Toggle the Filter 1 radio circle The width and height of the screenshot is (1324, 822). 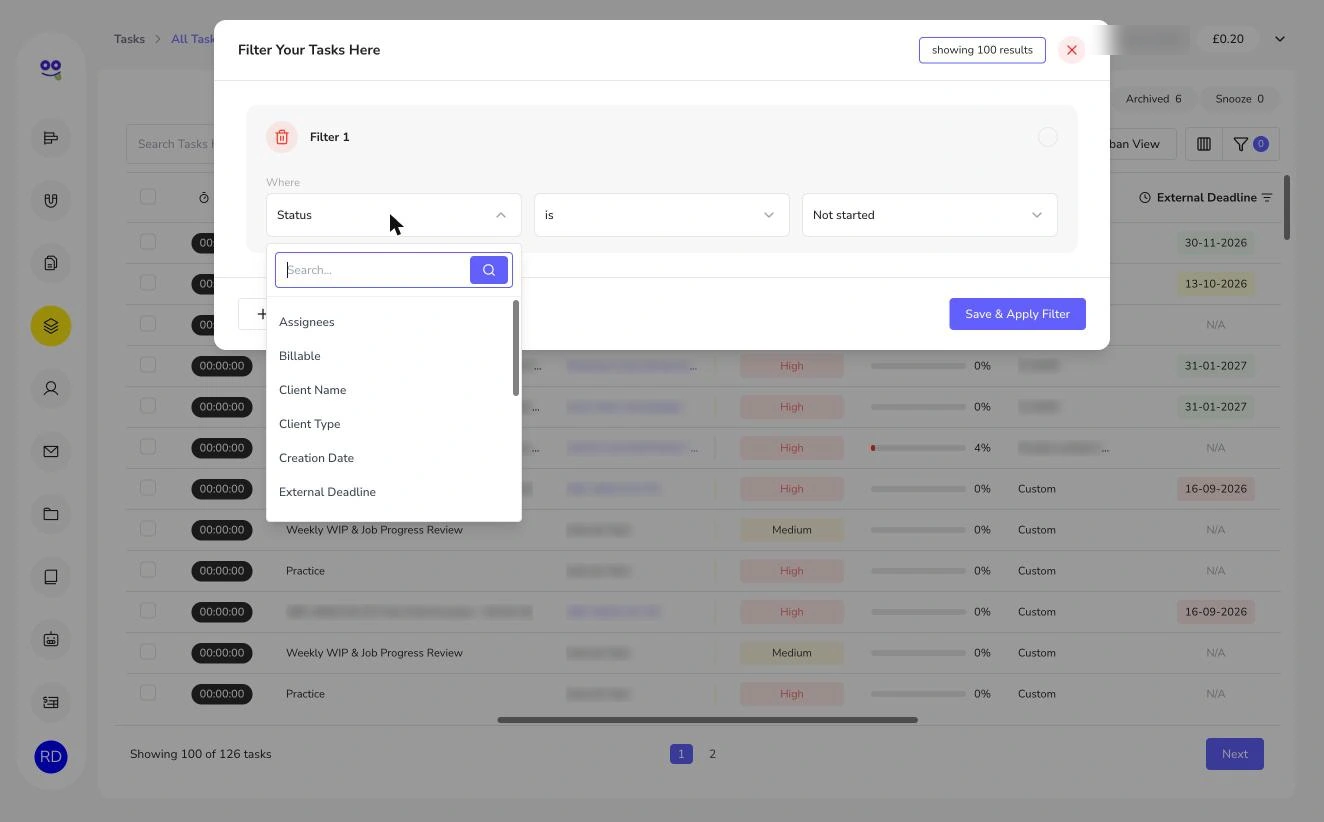[x=1047, y=137]
